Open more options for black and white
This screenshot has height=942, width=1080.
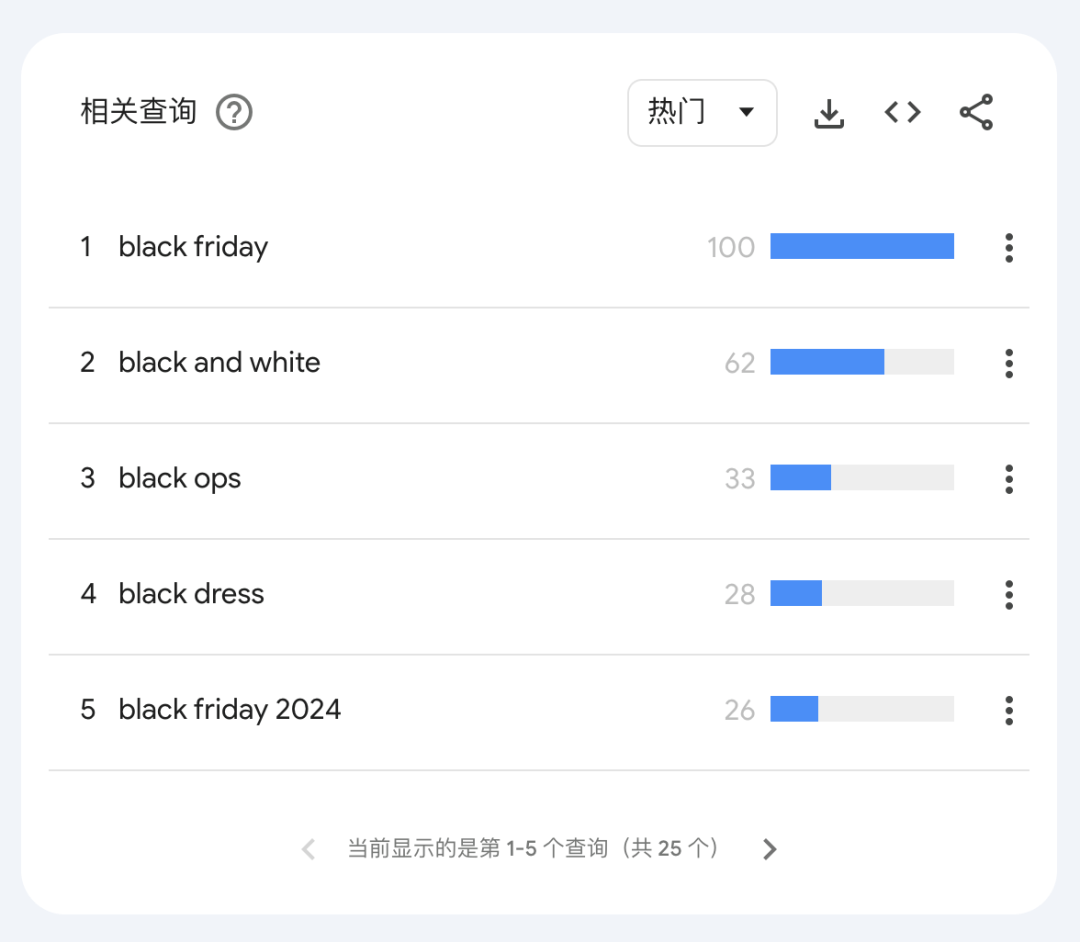click(1008, 363)
